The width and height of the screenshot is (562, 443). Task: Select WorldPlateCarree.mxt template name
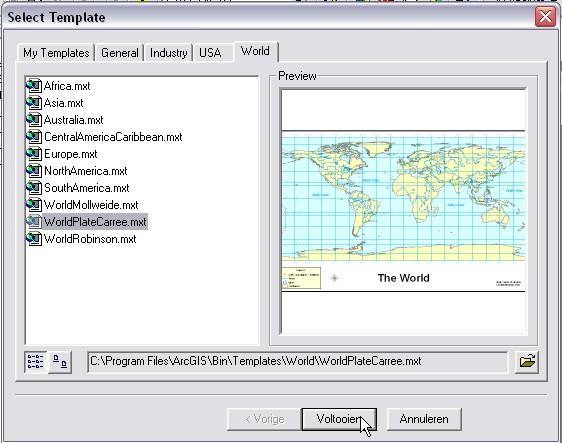click(x=95, y=222)
